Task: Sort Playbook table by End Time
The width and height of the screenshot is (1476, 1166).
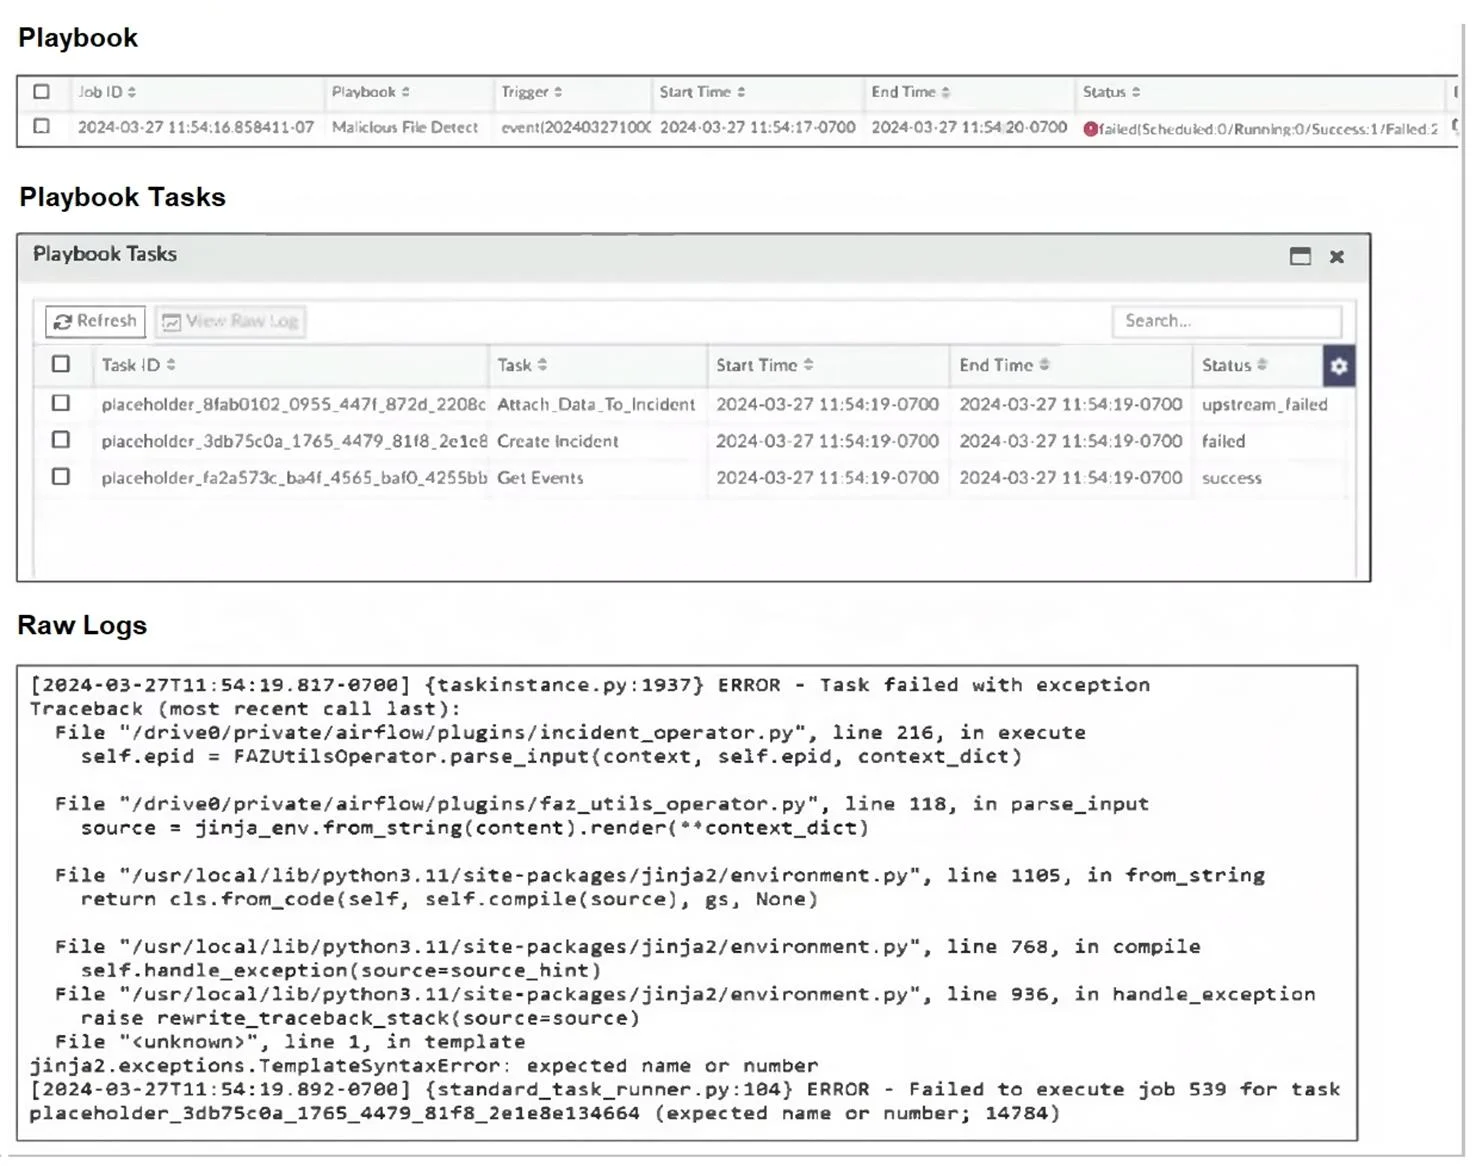Action: click(910, 92)
